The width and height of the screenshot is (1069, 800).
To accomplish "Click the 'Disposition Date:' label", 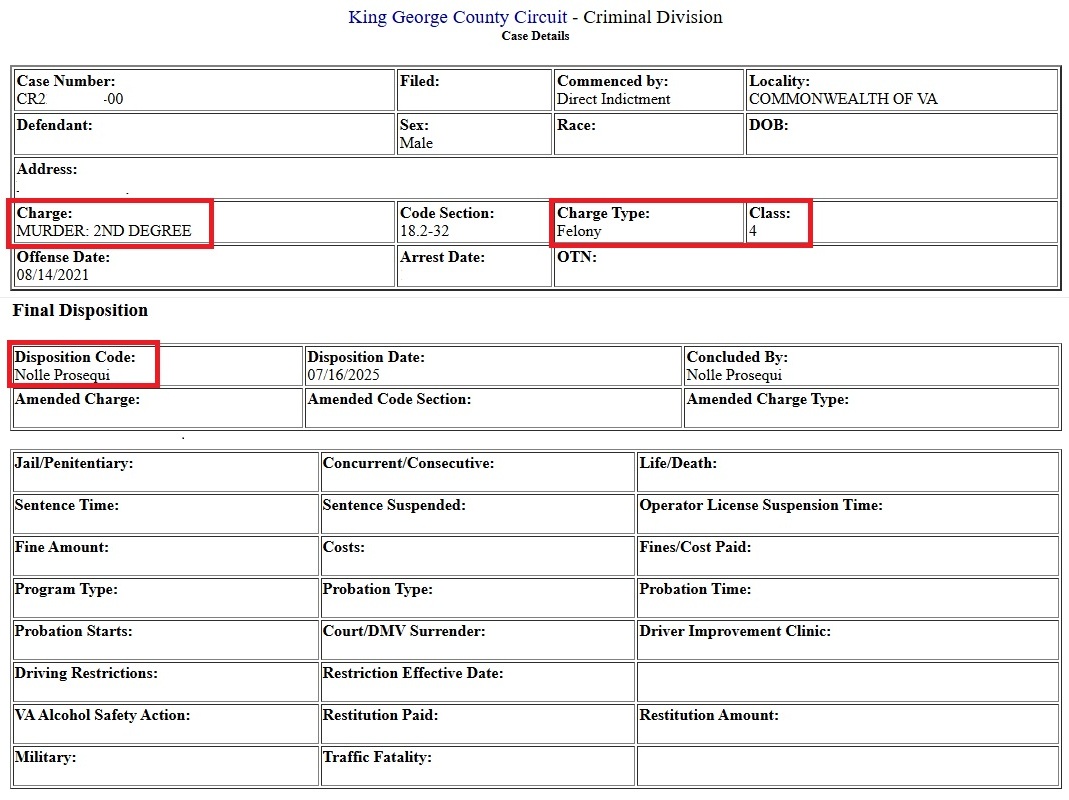I will click(365, 357).
